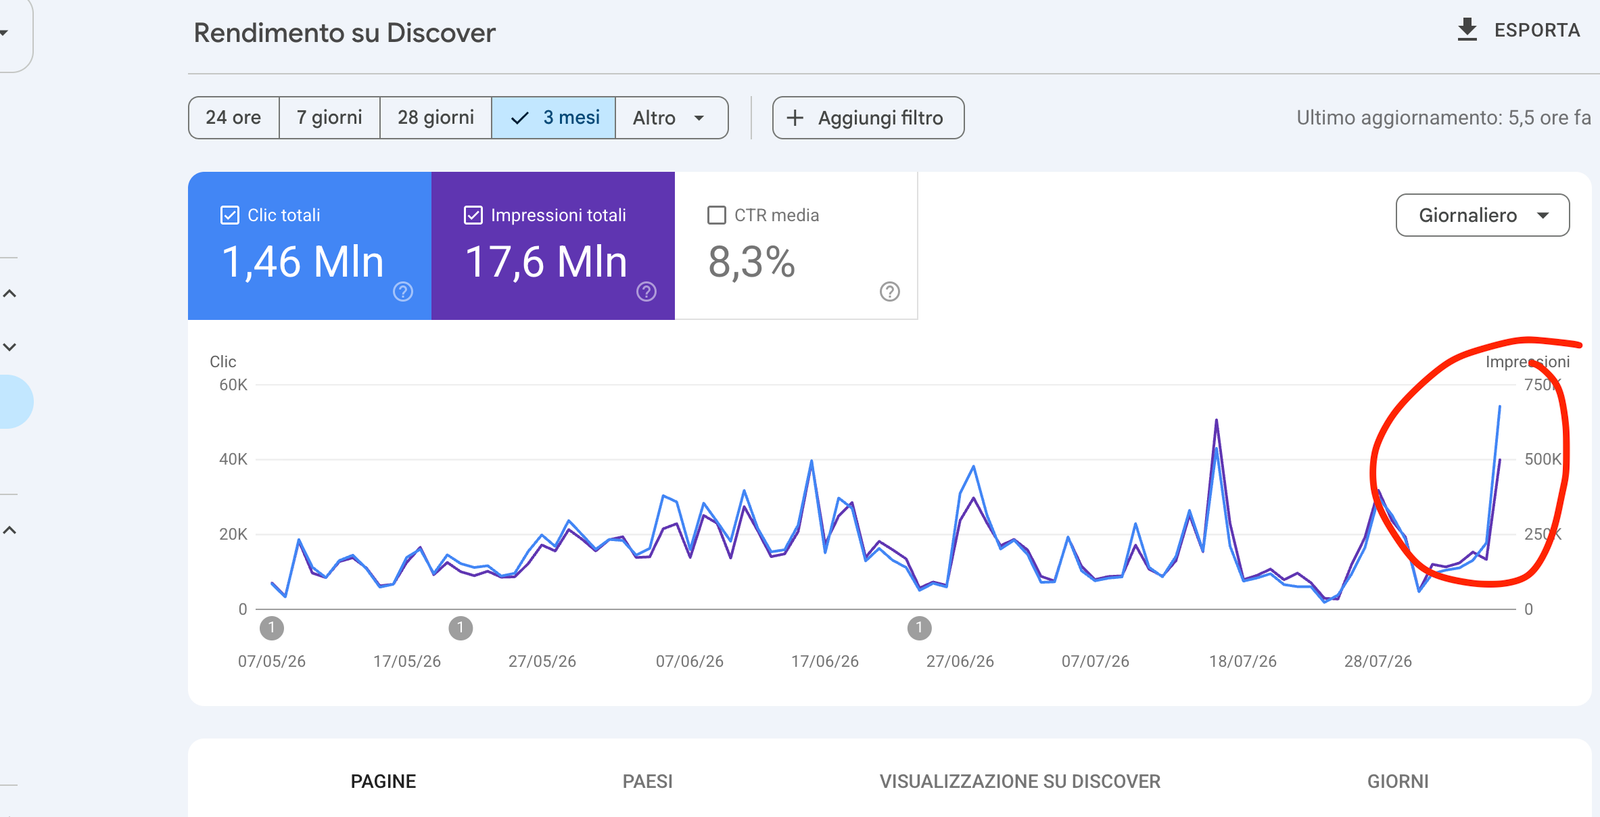Add a filter with Aggiungi filtro
The height and width of the screenshot is (817, 1600).
[868, 118]
